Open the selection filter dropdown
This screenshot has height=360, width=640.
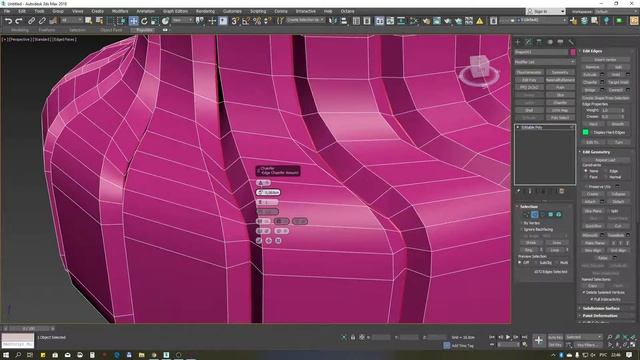pyautogui.click(x=71, y=20)
